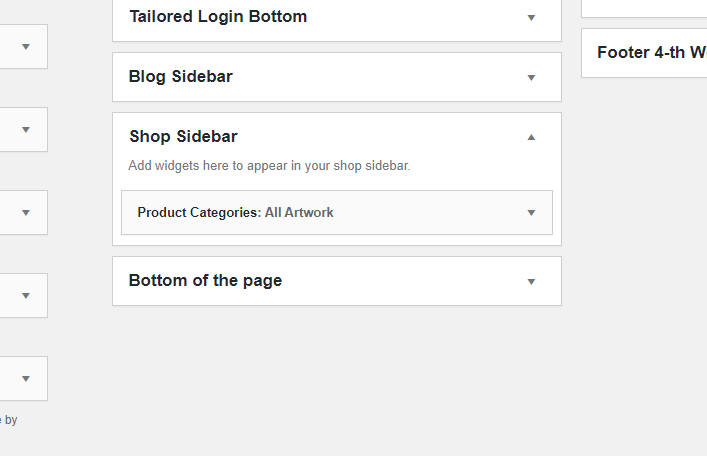This screenshot has height=456, width=707.
Task: Collapse Shop Sidebar with the up arrow
Action: click(x=531, y=137)
